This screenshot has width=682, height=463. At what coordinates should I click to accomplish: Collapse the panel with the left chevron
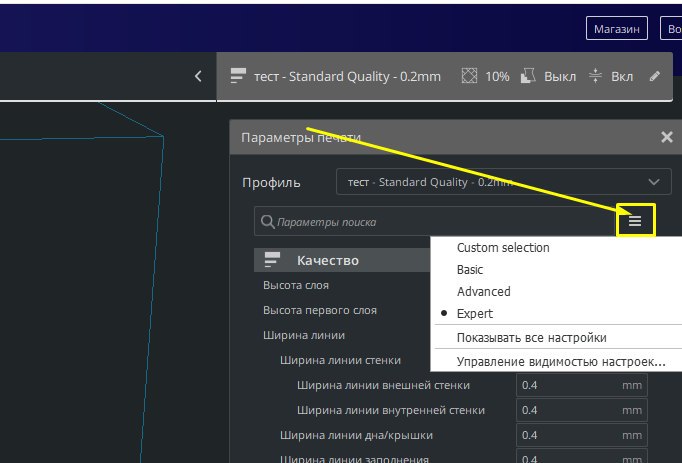click(198, 76)
